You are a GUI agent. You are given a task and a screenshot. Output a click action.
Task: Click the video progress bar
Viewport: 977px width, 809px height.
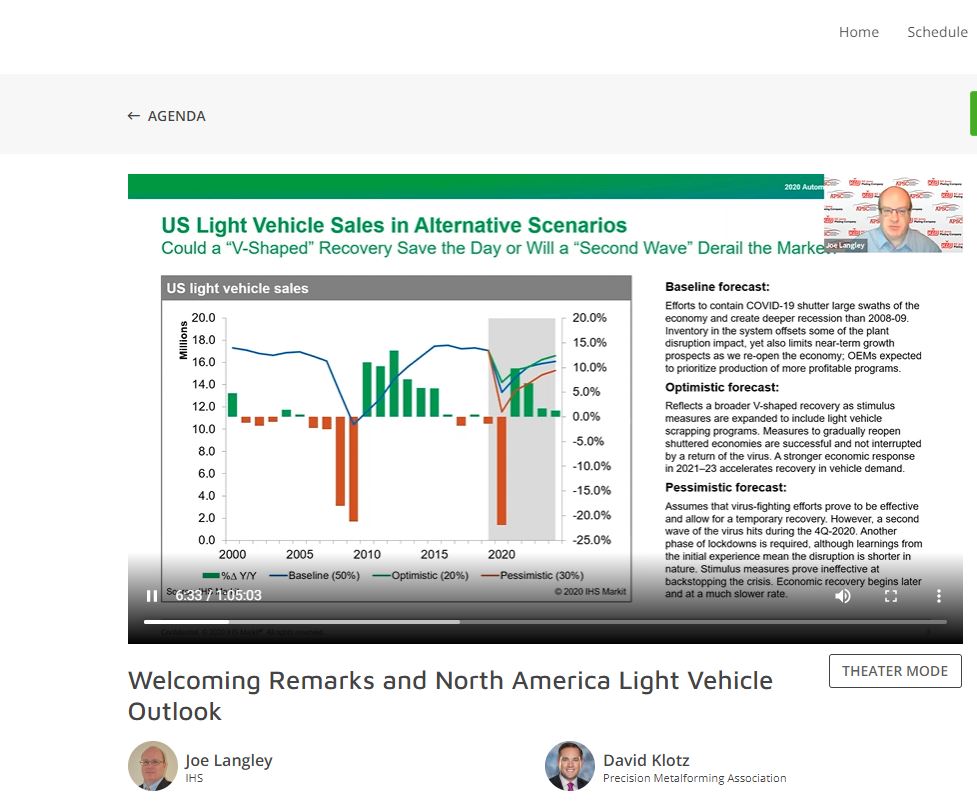click(x=545, y=621)
